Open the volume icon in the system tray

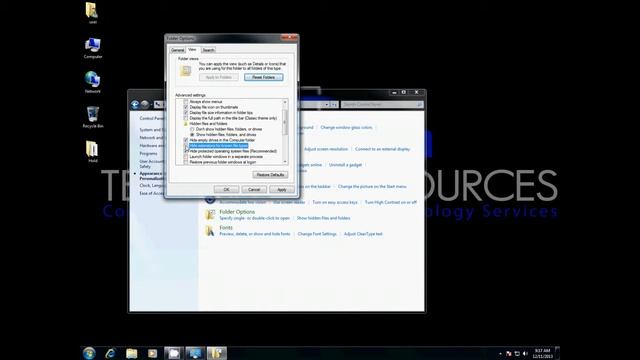pos(525,353)
